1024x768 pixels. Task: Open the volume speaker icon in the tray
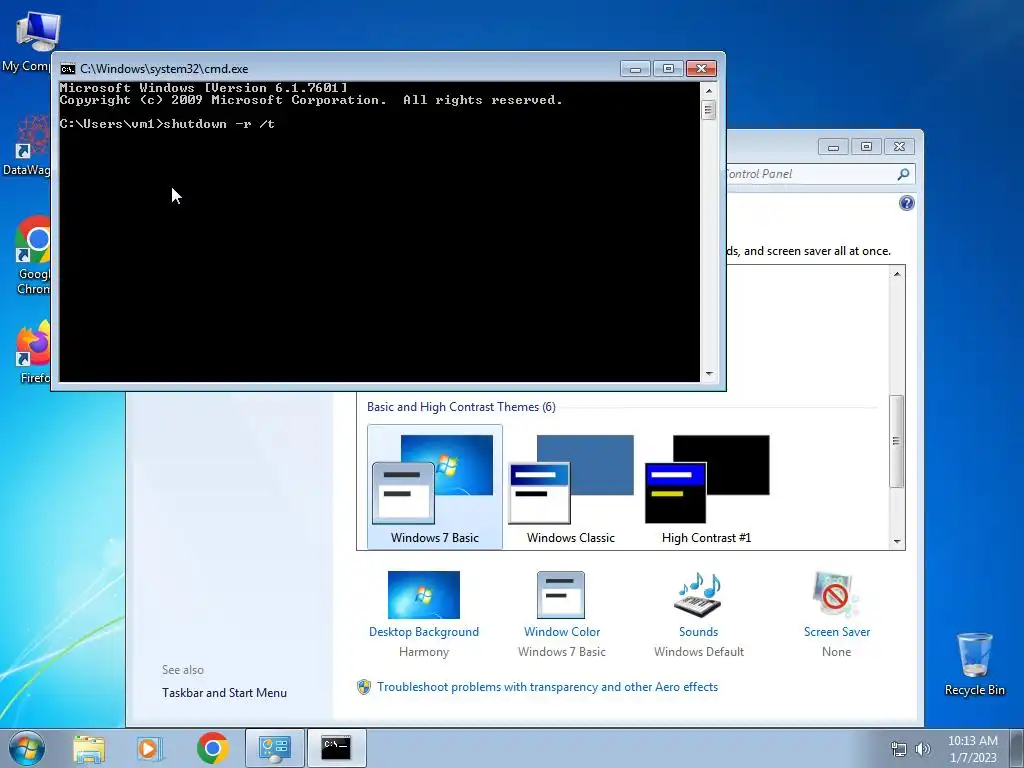[923, 749]
